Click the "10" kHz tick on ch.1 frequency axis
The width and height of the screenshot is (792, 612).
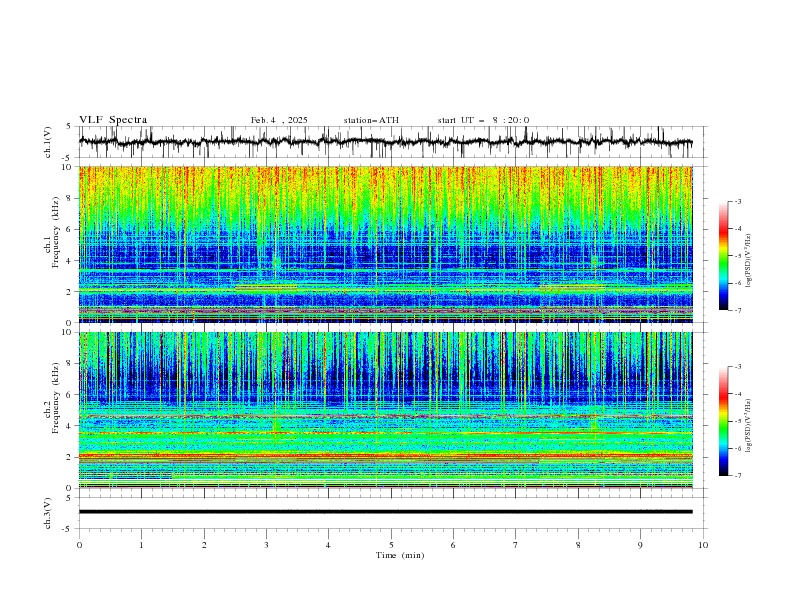tap(66, 167)
